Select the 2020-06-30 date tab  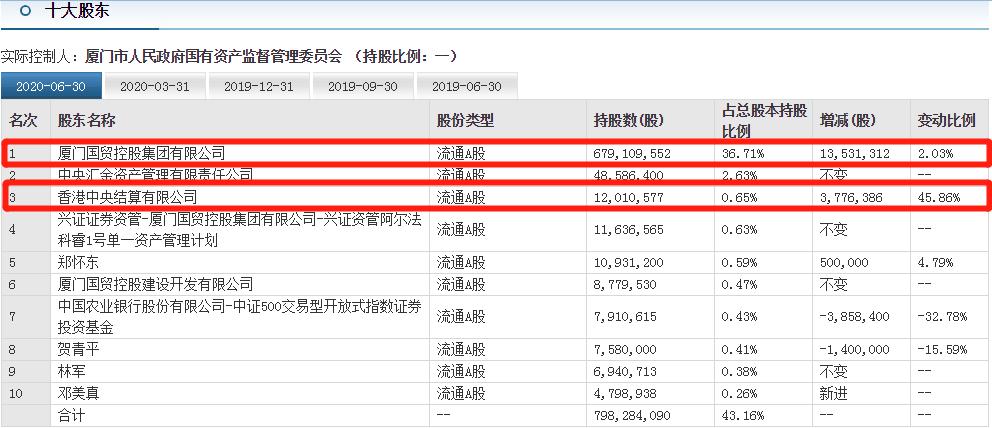(x=51, y=87)
